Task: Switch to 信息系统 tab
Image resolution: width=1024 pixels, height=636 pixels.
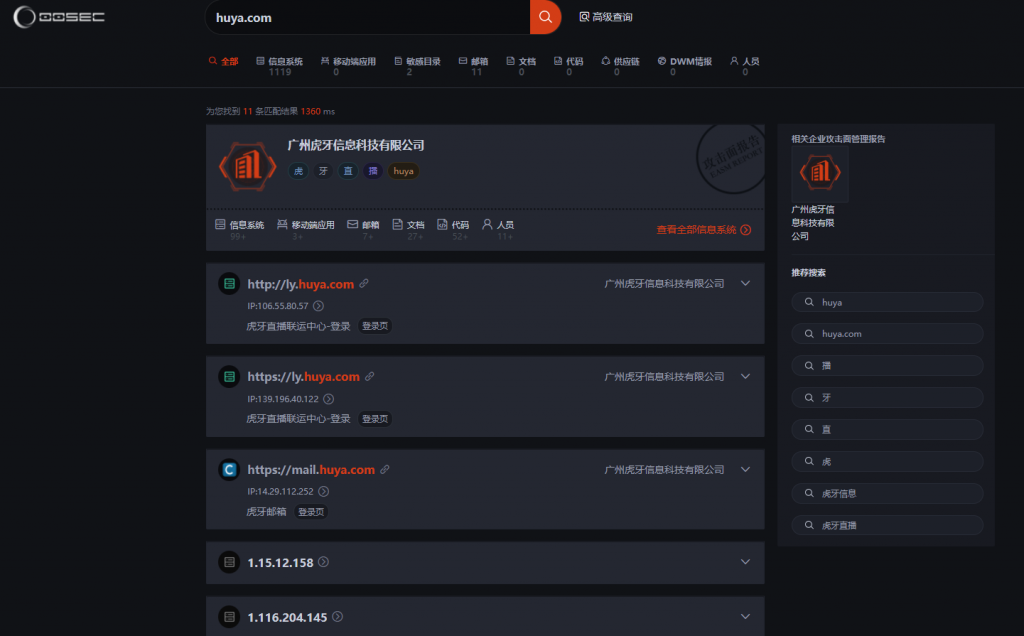Action: click(280, 66)
